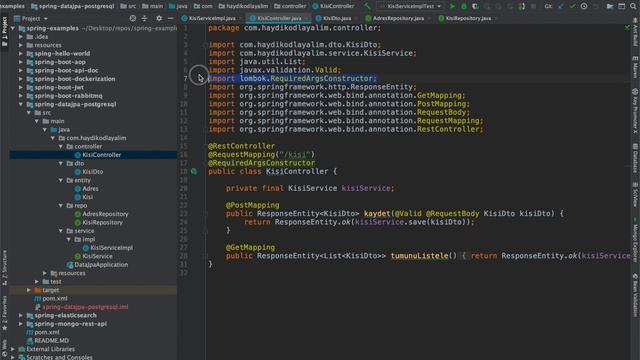Viewport: 640px width, 360px height.
Task: Click the locate-file target icon in Project panel
Action: click(133, 18)
